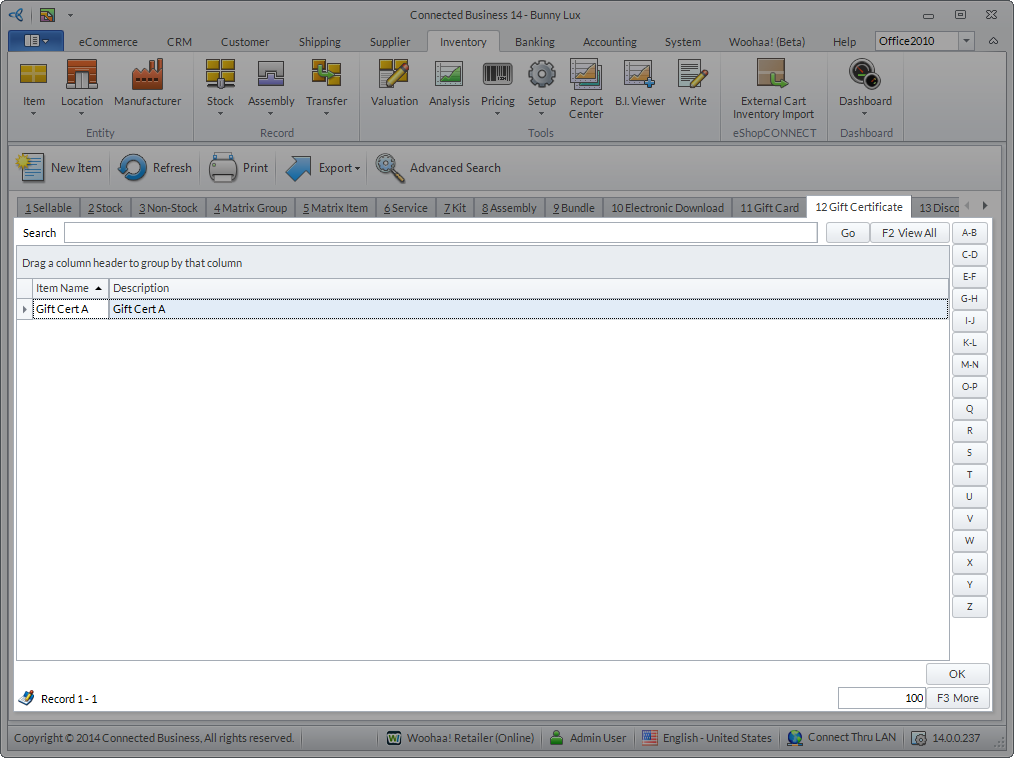Sort by the Item Name column header
1014x758 pixels.
[70, 288]
